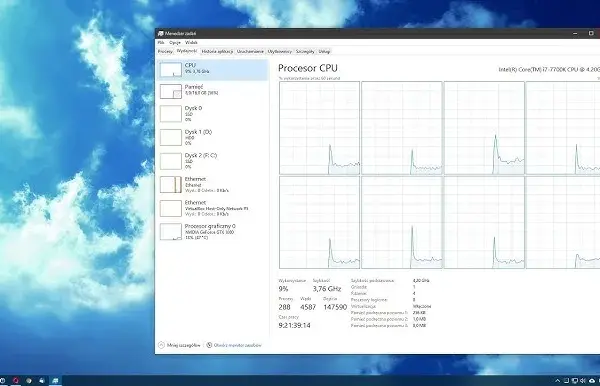Maximize the Menedżer zadań window
Viewport: 600px width, 386px height.
591,33
